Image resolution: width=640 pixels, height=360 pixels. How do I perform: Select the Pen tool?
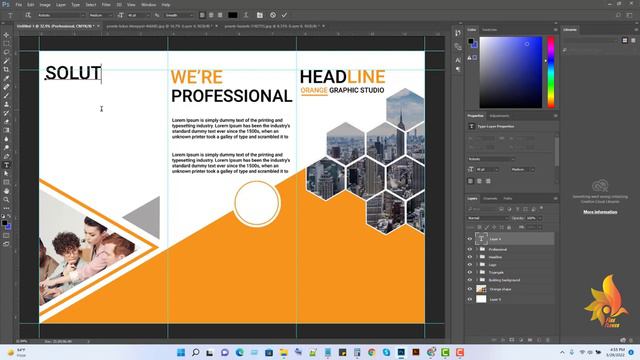[x=6, y=156]
